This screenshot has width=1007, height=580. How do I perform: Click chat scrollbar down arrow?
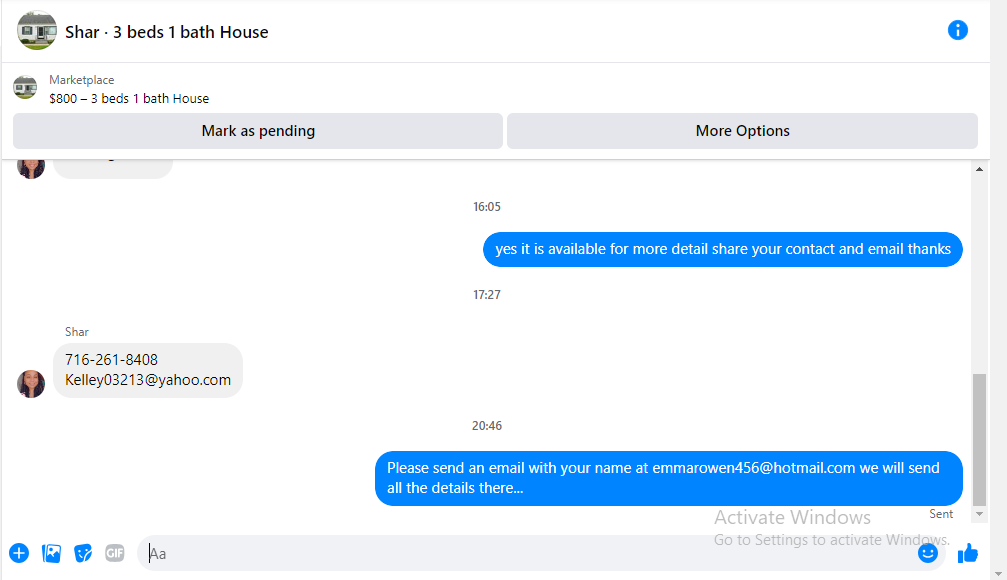[979, 514]
